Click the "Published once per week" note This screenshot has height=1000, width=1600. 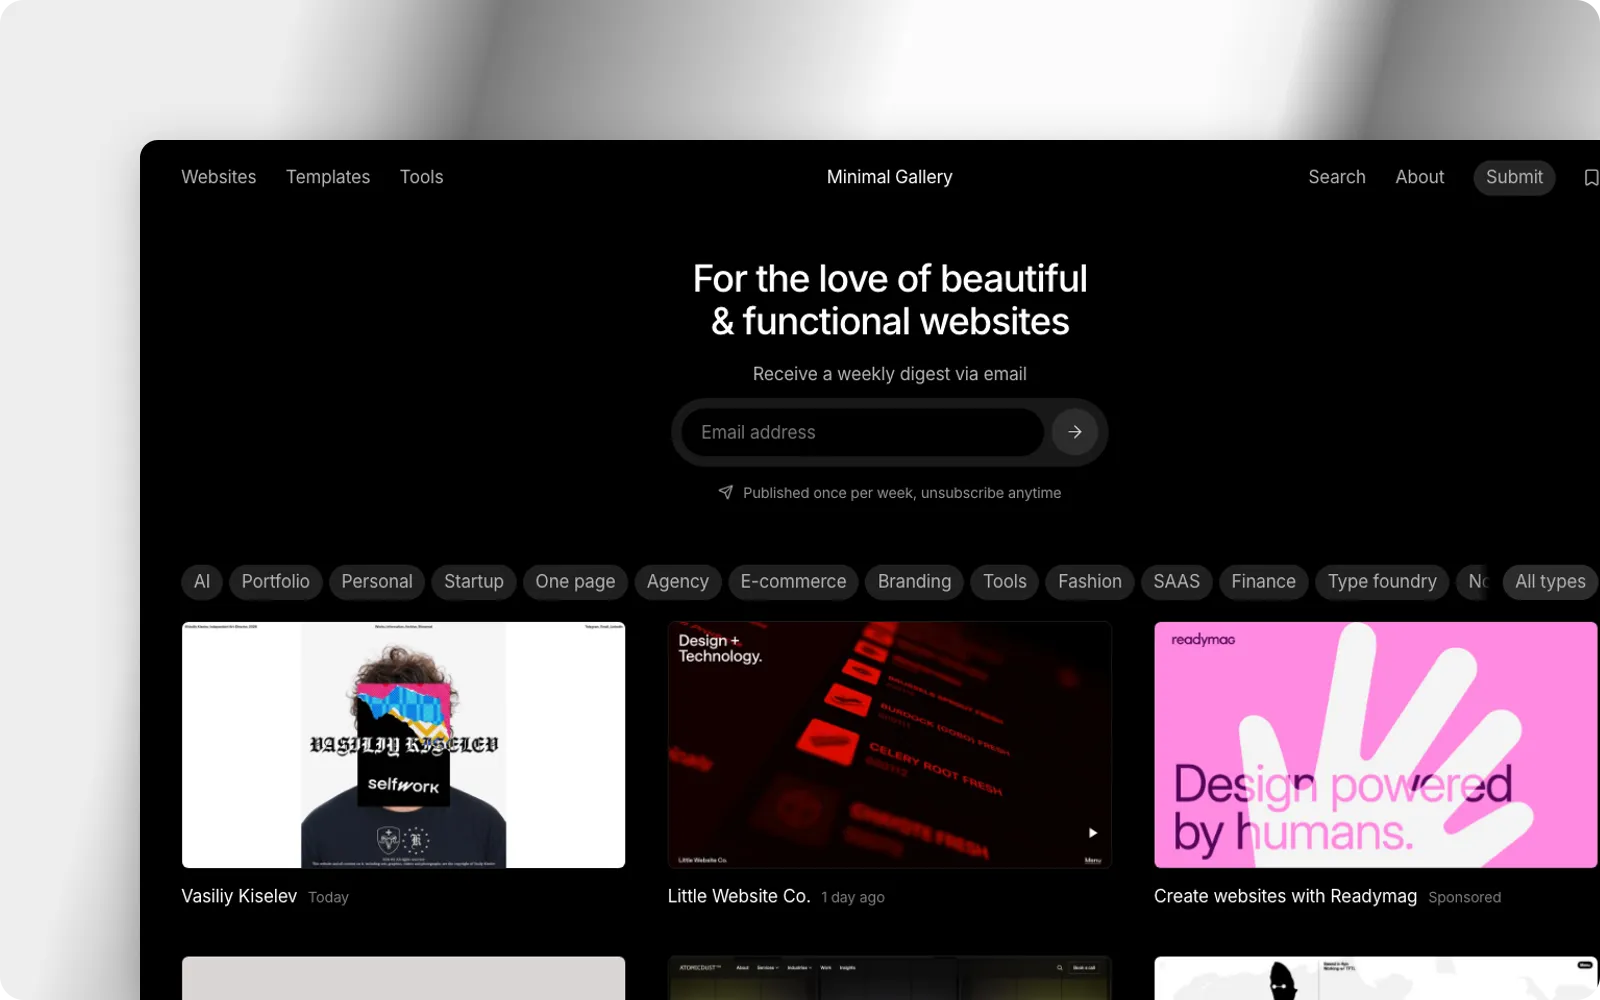pos(902,493)
